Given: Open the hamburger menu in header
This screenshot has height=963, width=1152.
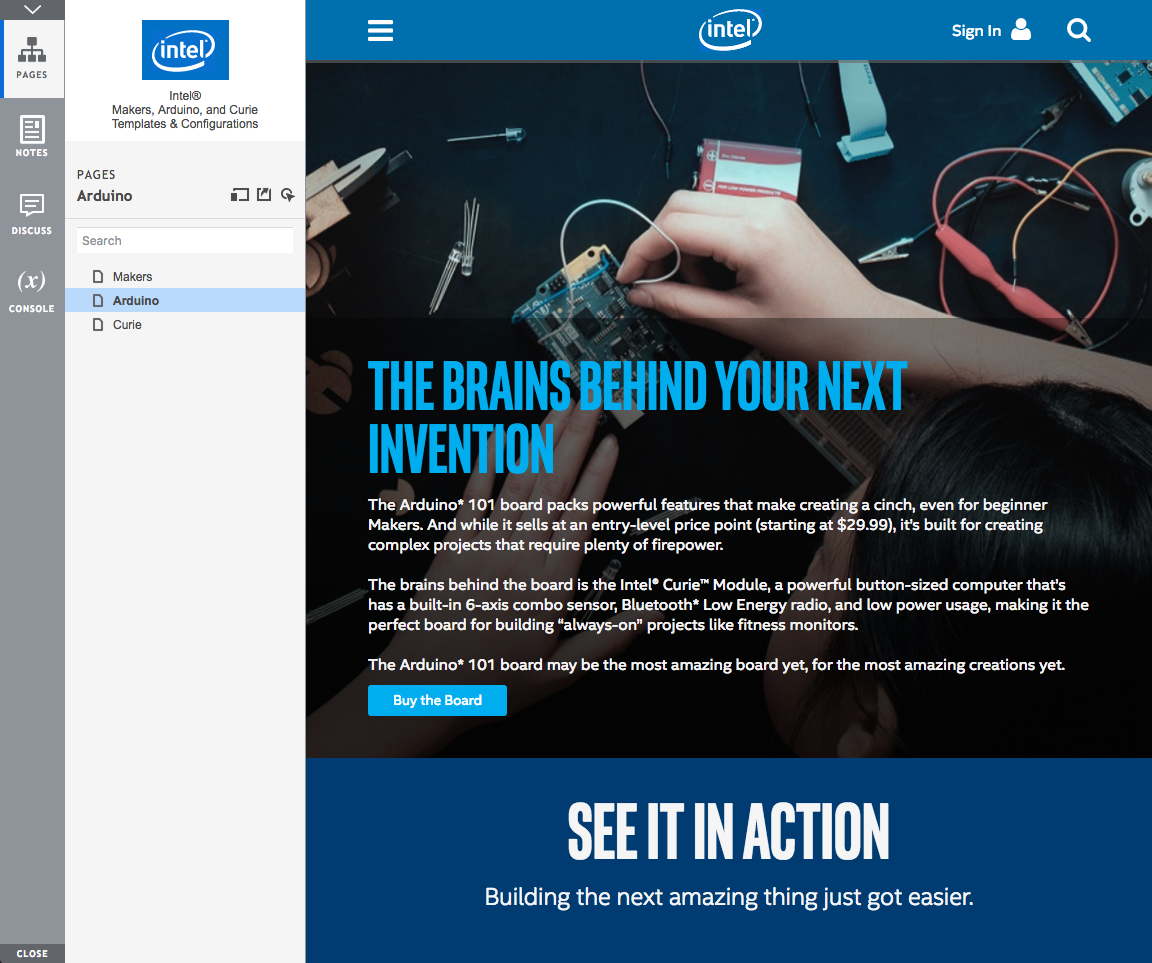Looking at the screenshot, I should (381, 30).
